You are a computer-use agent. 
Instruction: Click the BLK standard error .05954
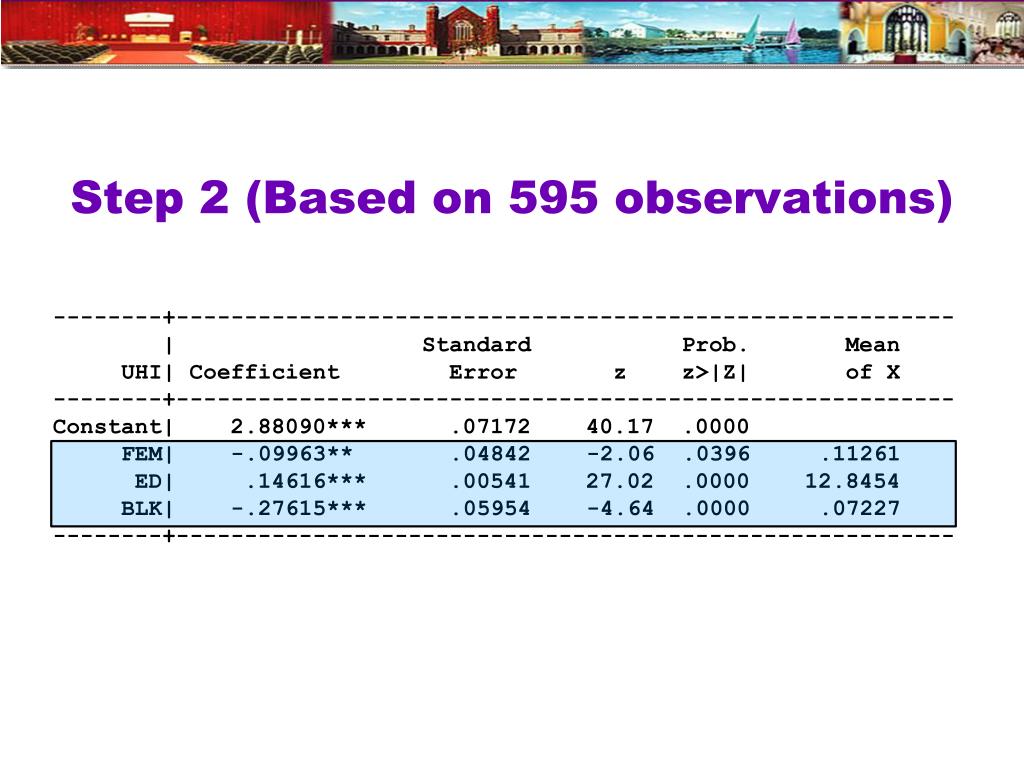(x=490, y=508)
